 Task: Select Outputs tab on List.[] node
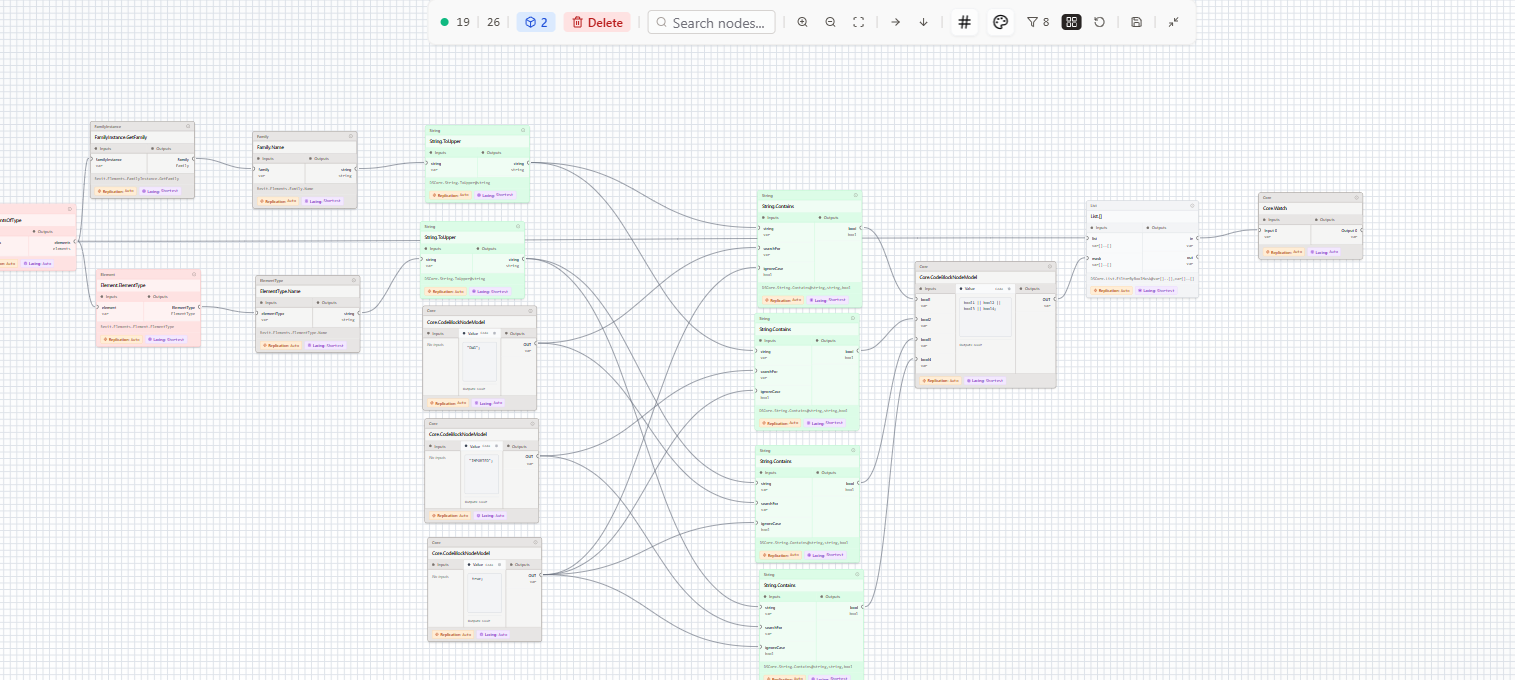[x=1169, y=227]
